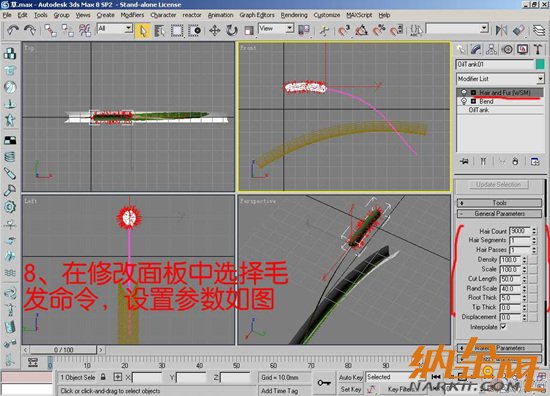Viewport: 550px width, 396px height.
Task: Toggle Hair and Fur modifier lightbulb
Action: tap(464, 93)
